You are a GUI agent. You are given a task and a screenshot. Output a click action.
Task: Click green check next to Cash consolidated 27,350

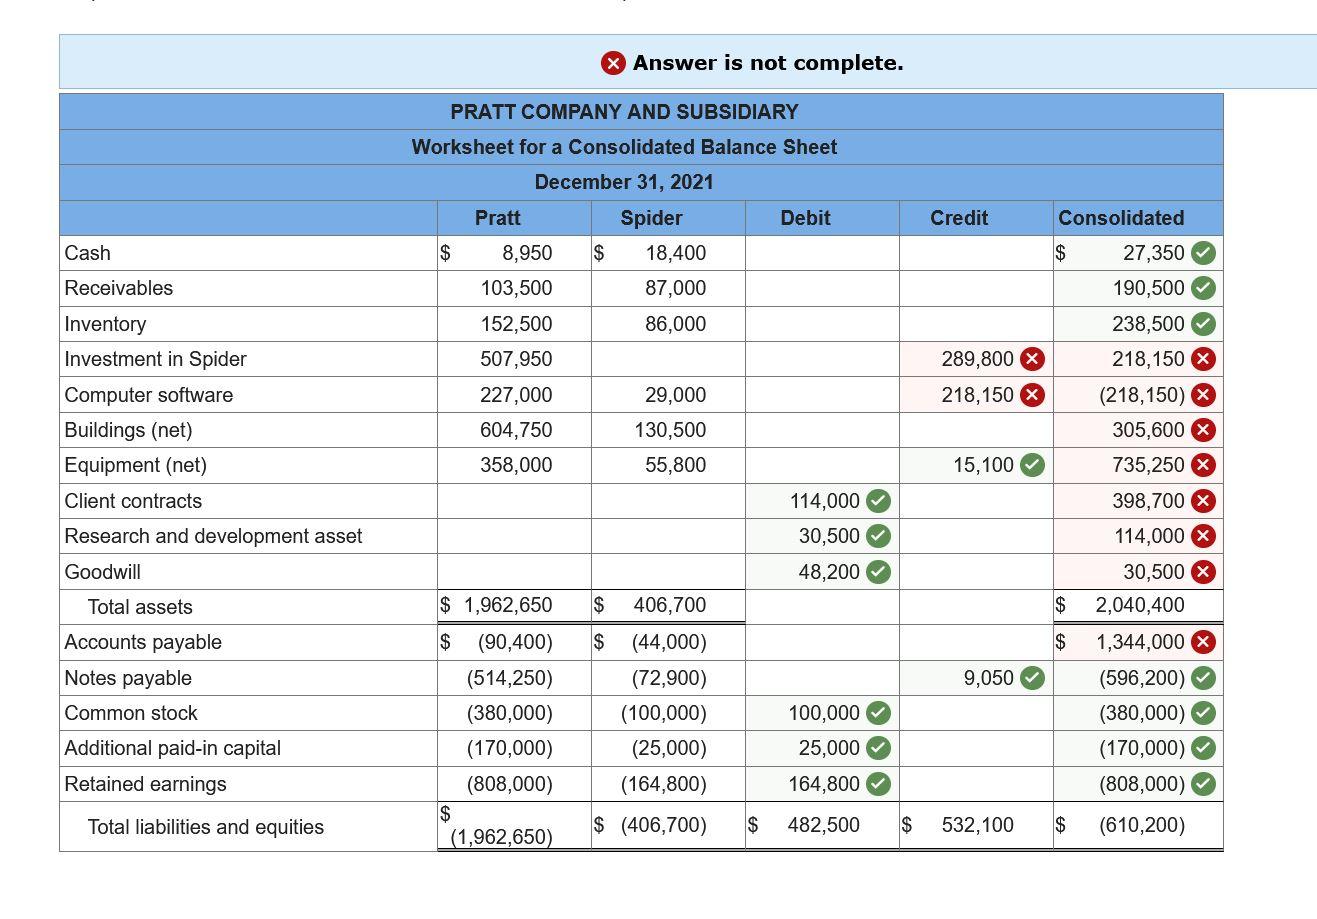click(x=1204, y=253)
